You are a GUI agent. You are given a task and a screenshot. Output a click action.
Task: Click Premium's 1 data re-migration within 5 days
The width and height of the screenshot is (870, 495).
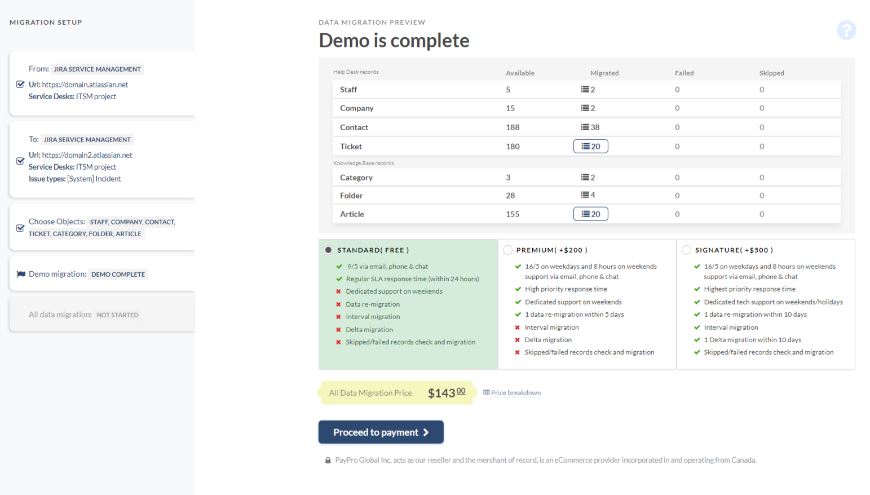[574, 315]
